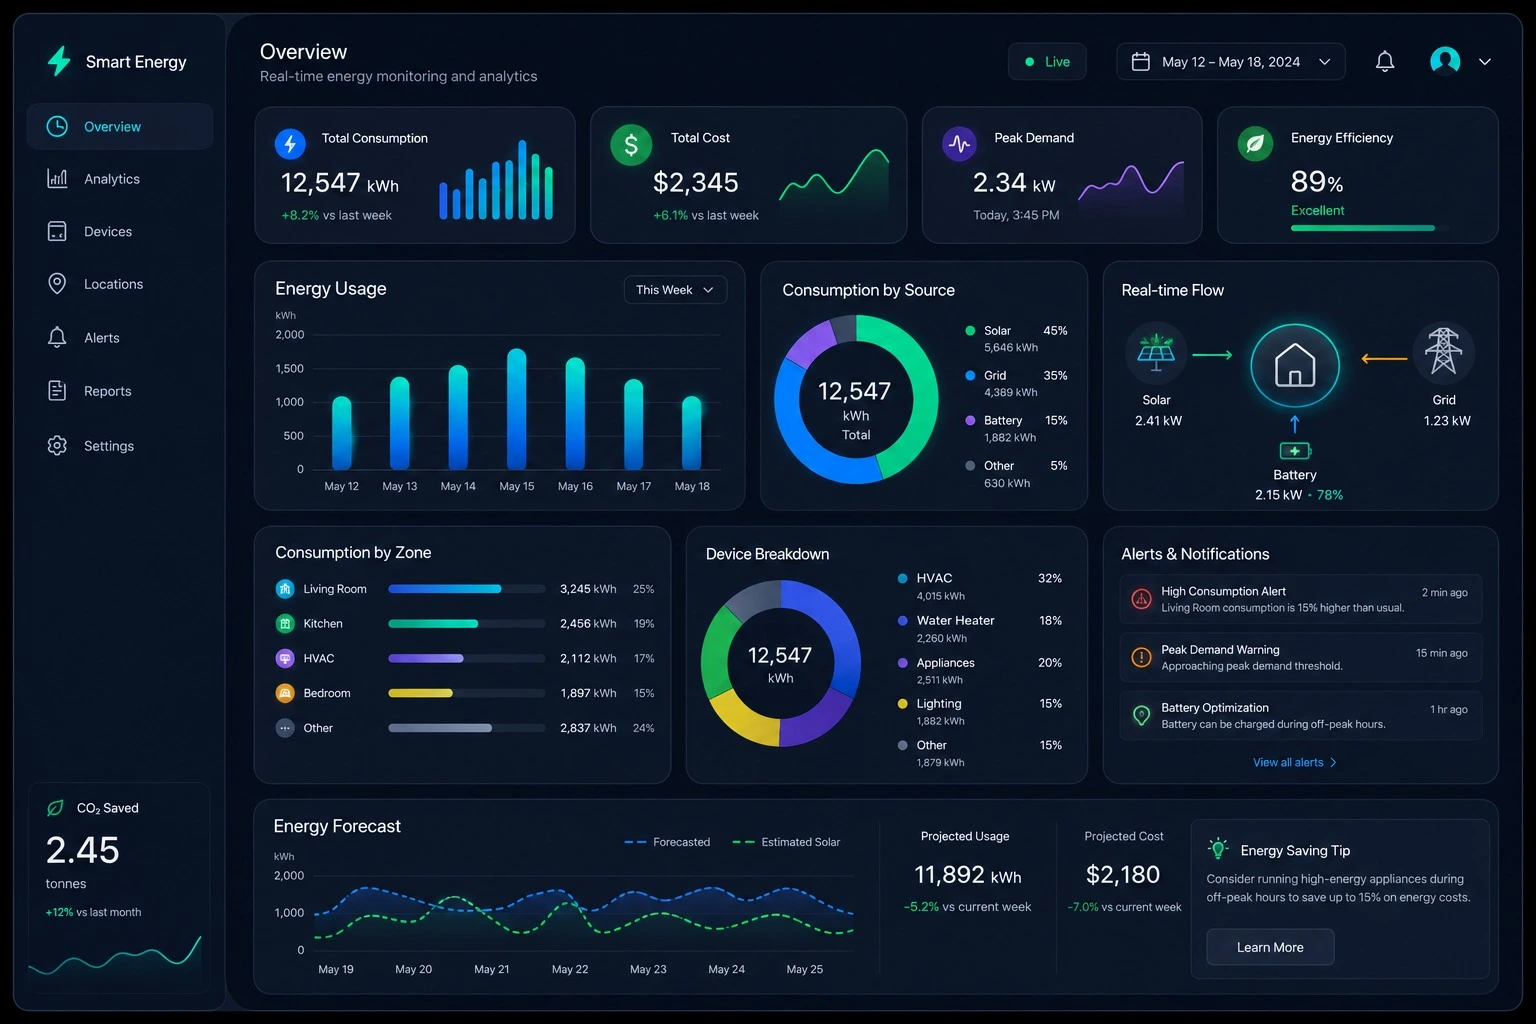Click the Living Room consumption bar
This screenshot has height=1024, width=1536.
(466, 589)
